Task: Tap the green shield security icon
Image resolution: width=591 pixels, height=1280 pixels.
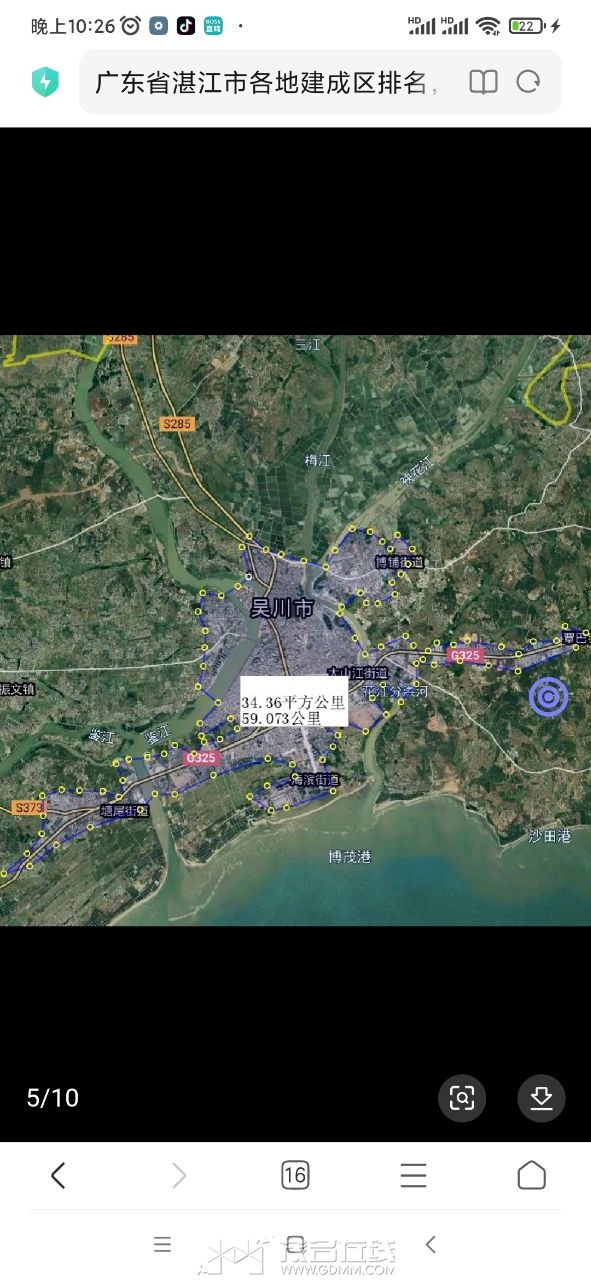Action: 45,82
